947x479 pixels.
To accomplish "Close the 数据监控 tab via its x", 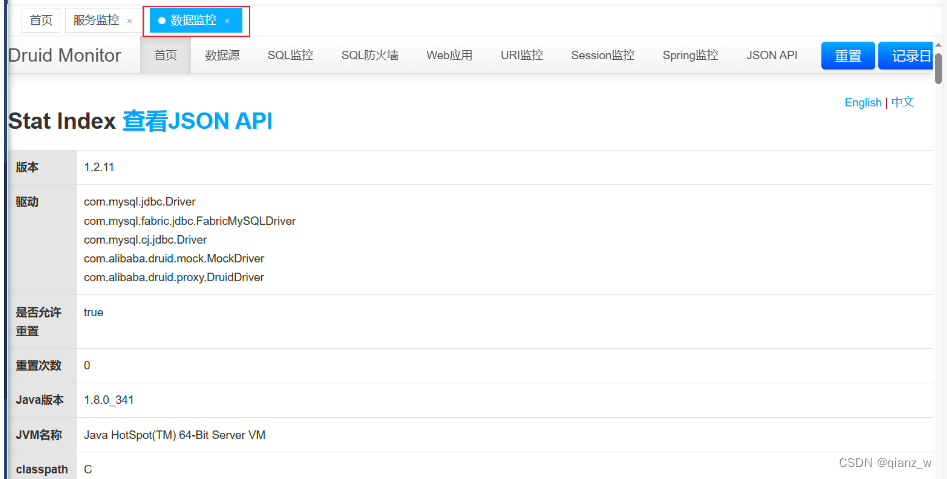I will point(227,21).
